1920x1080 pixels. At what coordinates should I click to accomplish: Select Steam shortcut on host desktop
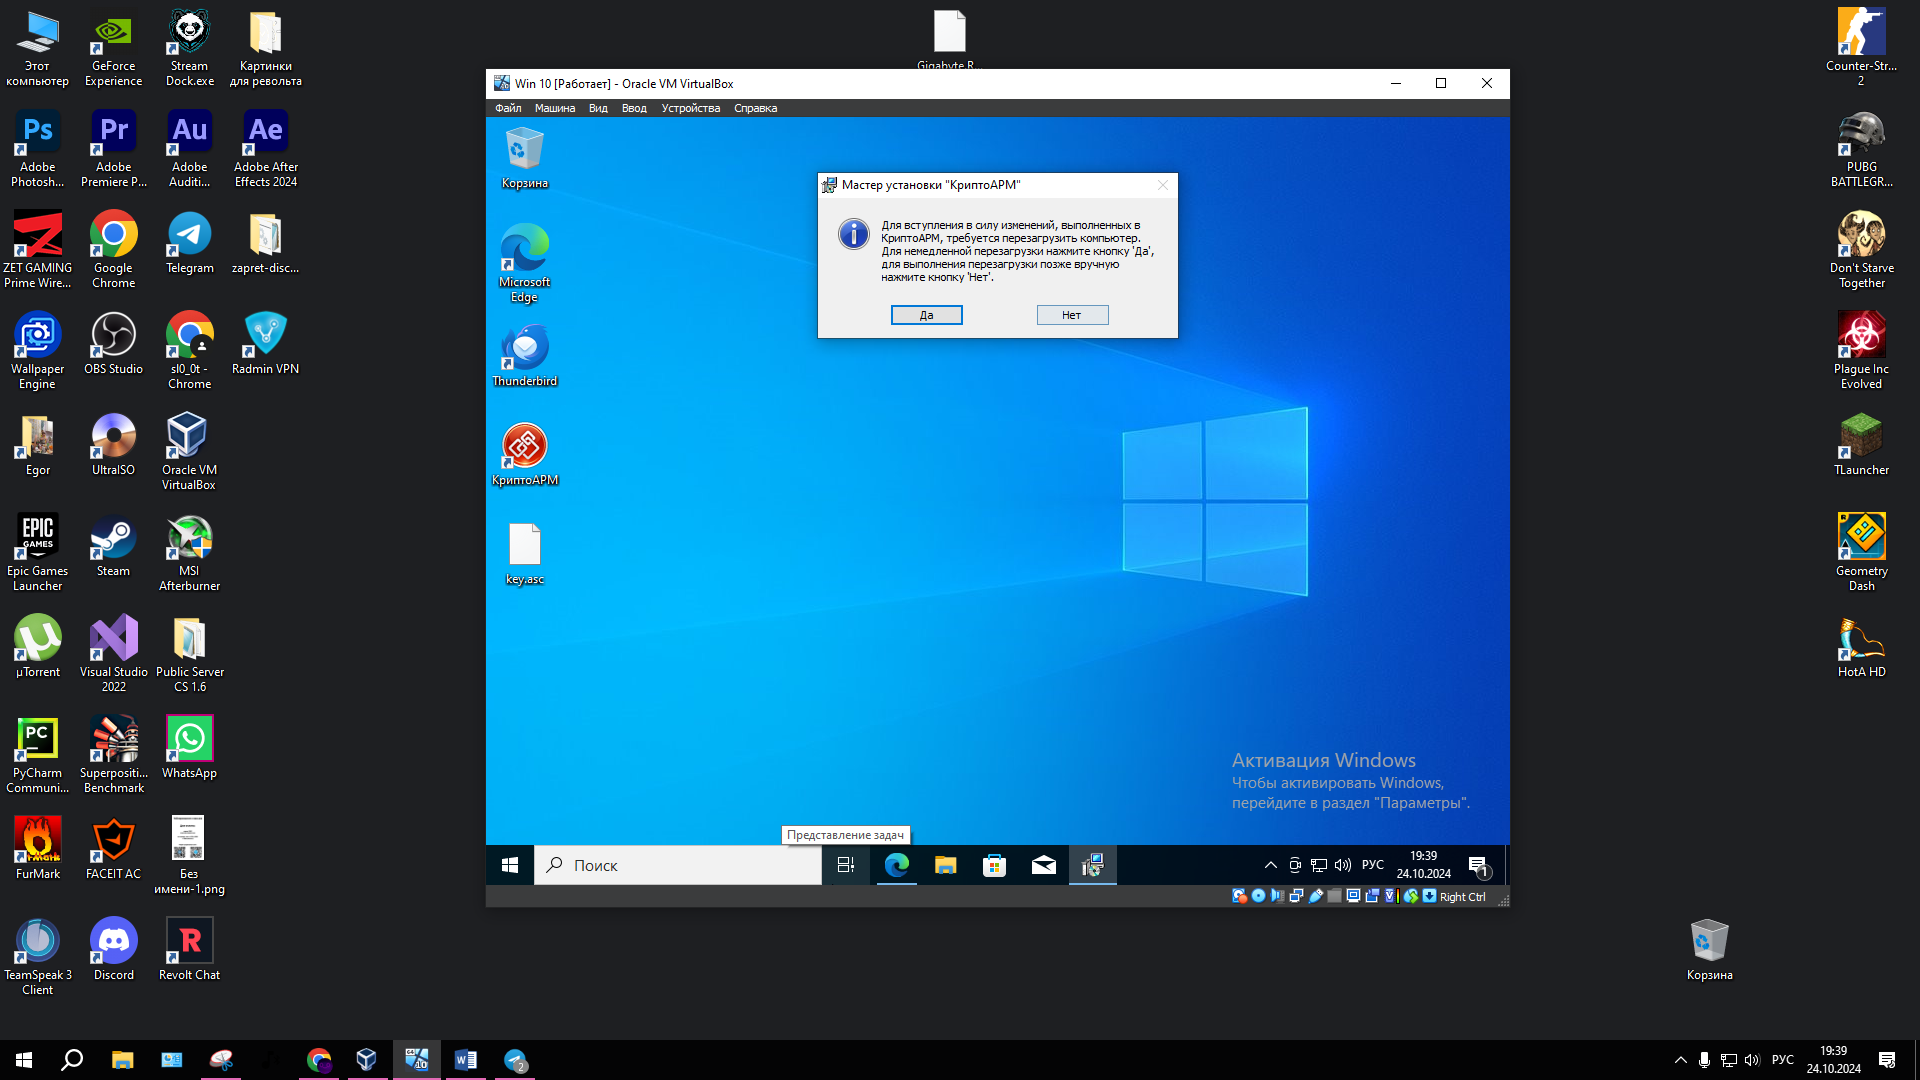click(x=114, y=546)
